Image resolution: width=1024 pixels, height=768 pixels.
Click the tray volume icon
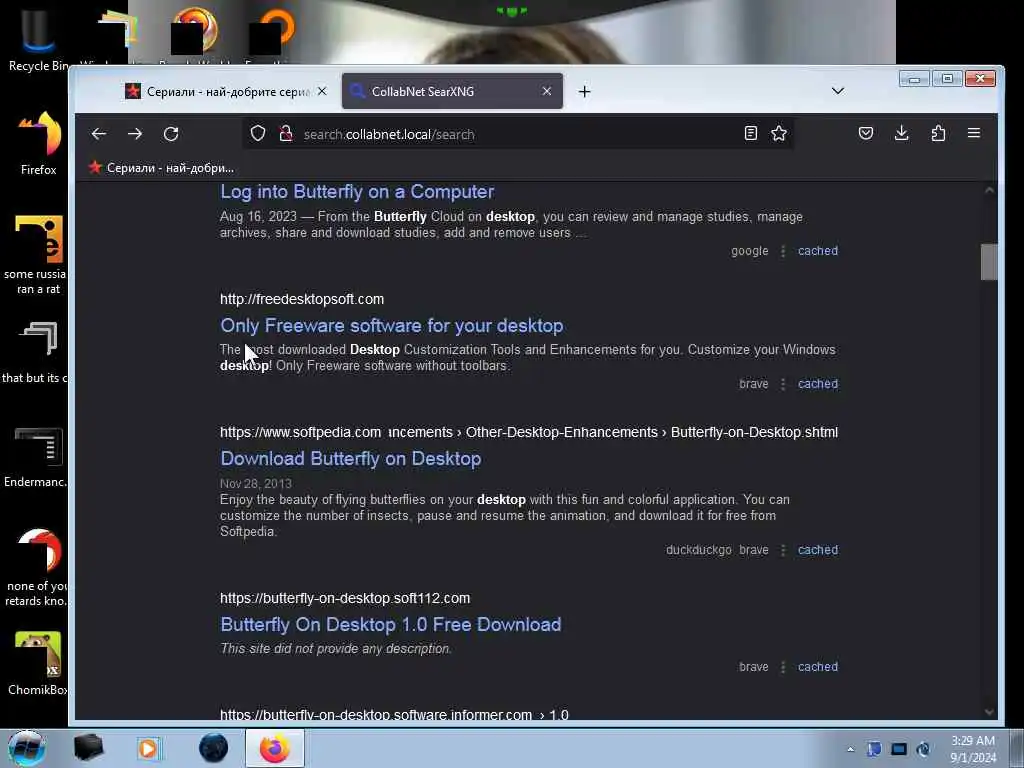click(923, 749)
